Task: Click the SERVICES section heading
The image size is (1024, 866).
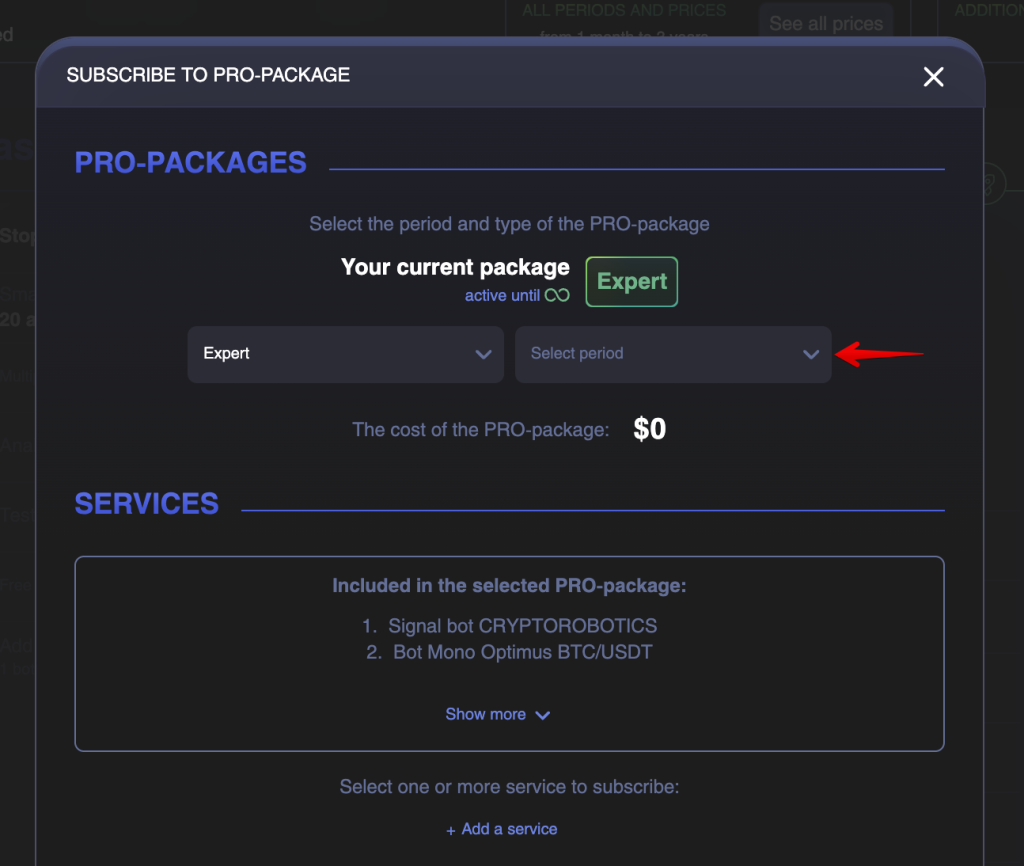Action: 147,504
